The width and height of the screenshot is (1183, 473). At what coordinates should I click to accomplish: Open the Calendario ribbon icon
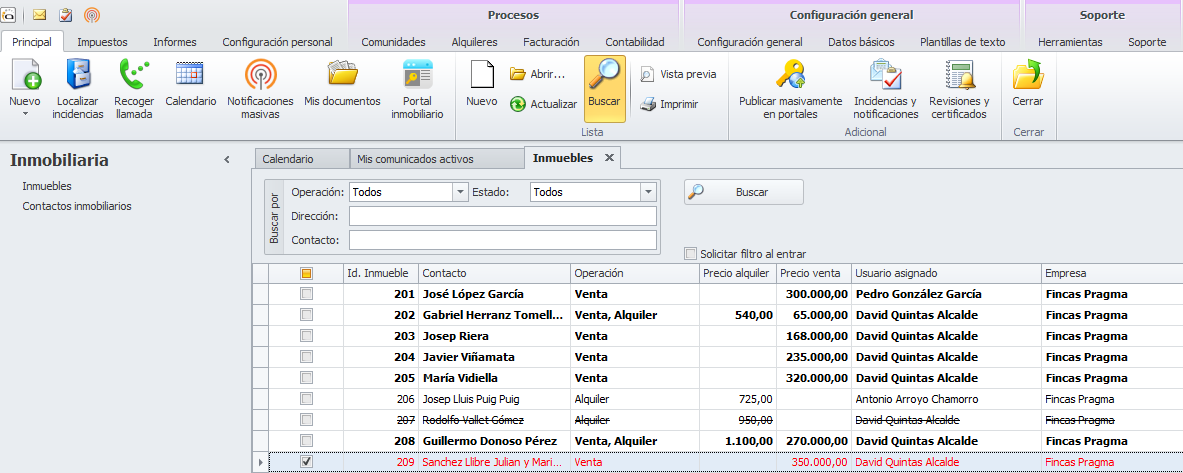coord(190,75)
